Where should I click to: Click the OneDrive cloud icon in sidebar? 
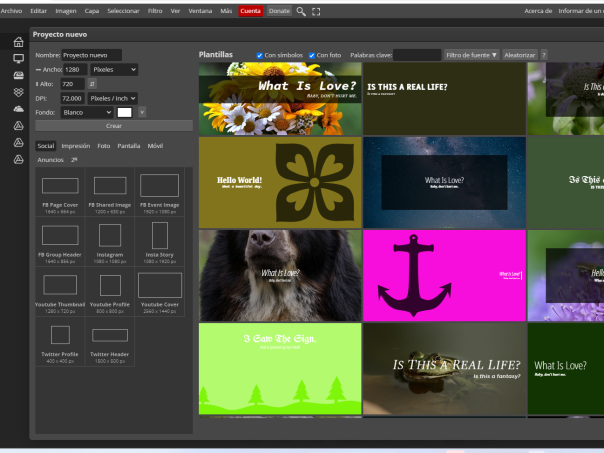[x=18, y=108]
